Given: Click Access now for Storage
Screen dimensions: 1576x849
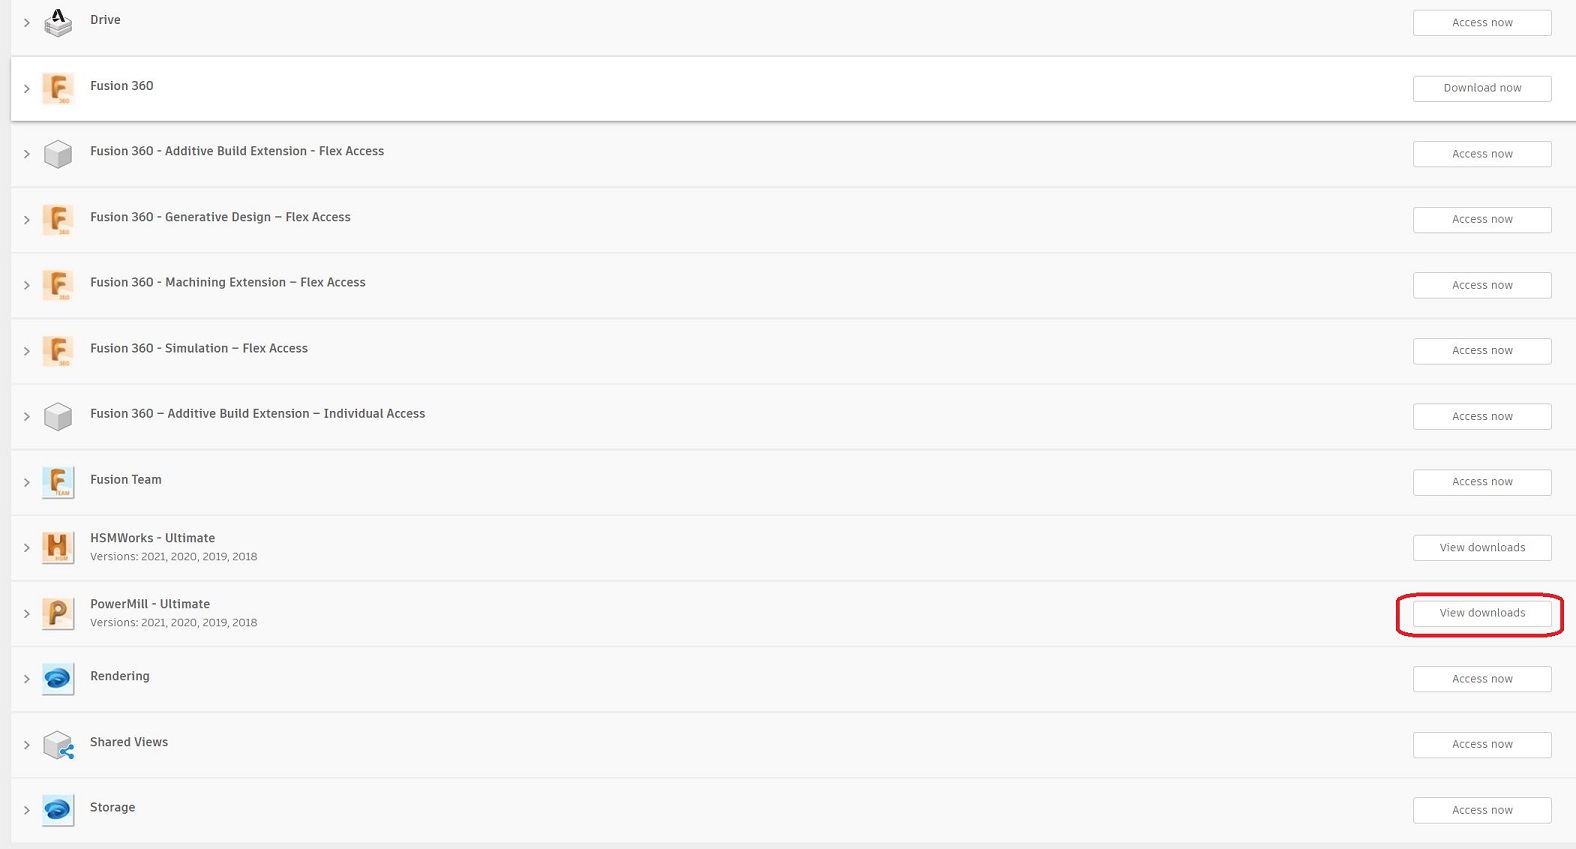Looking at the screenshot, I should (x=1482, y=810).
